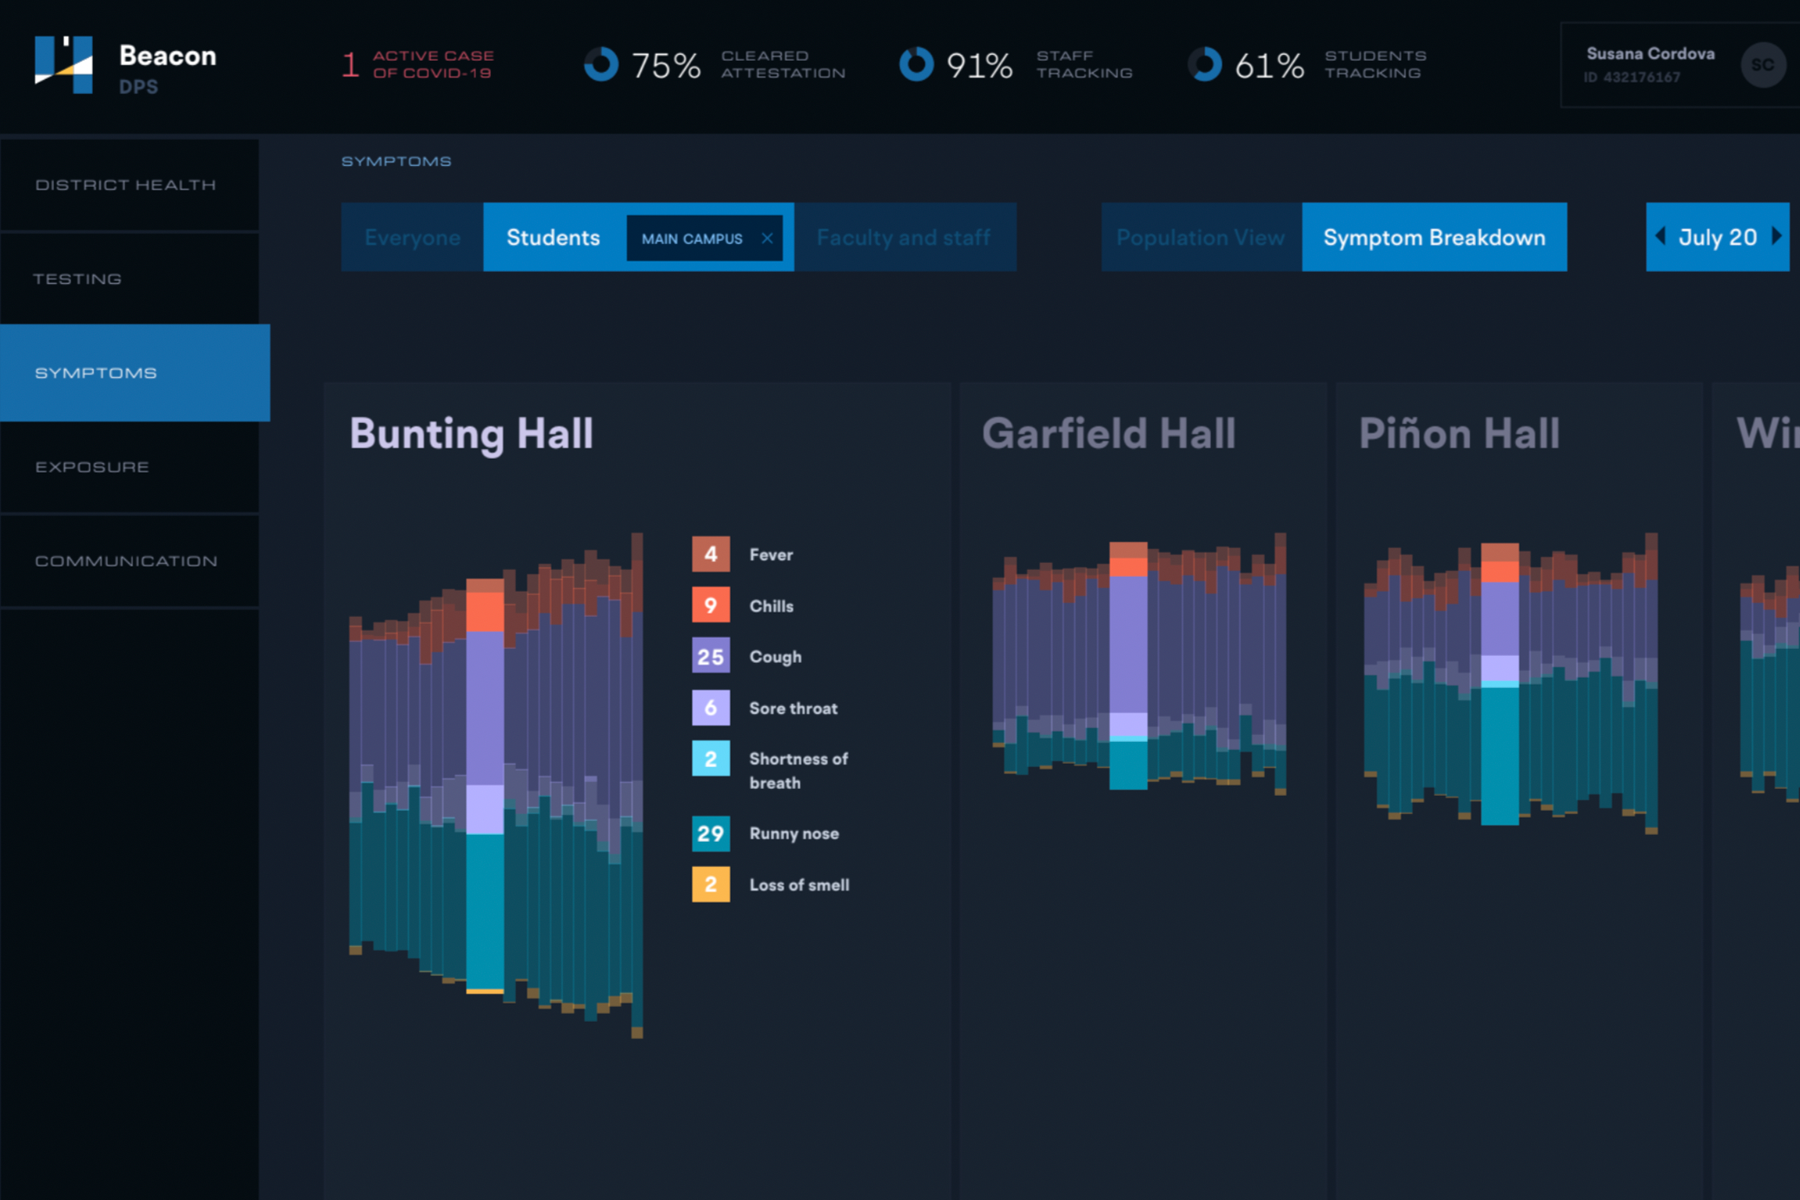Go to the next date with the right arrow
Screen dimensions: 1800x1200
pyautogui.click(x=1776, y=236)
